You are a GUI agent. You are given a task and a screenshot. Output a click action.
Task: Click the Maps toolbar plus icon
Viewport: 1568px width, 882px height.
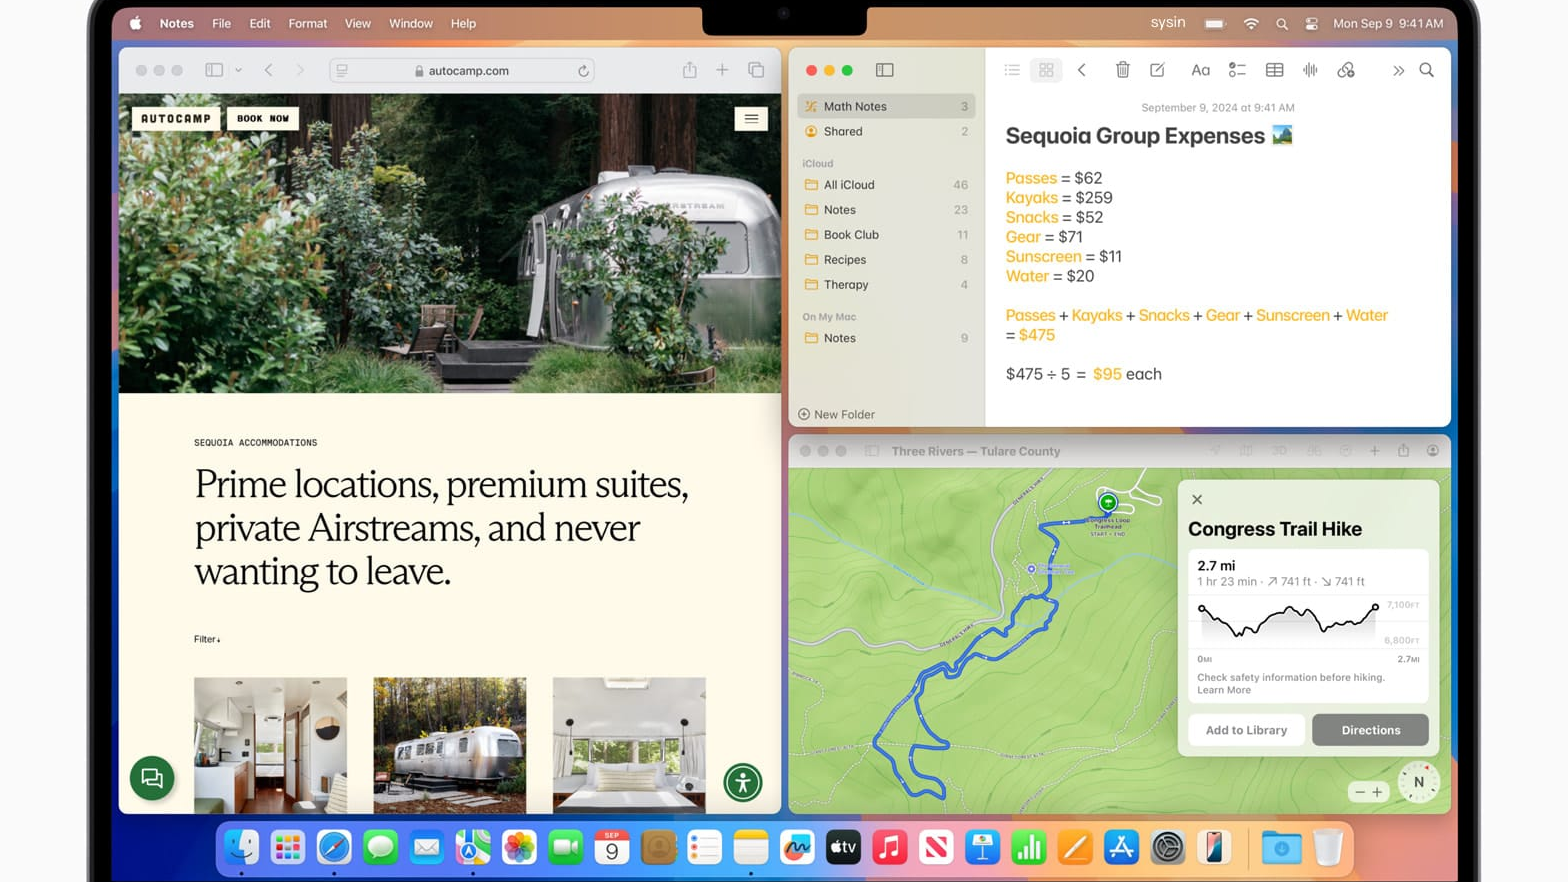tap(1375, 451)
